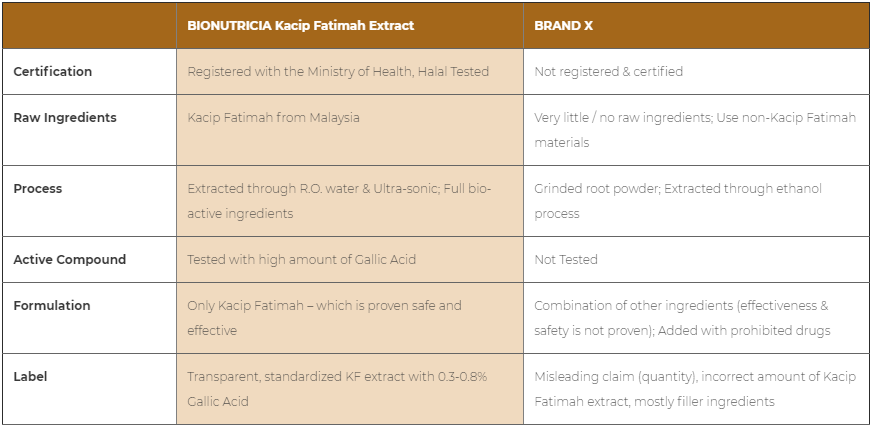This screenshot has height=426, width=871.
Task: Click 'Combination of other ingredients' cell
Action: (682, 318)
